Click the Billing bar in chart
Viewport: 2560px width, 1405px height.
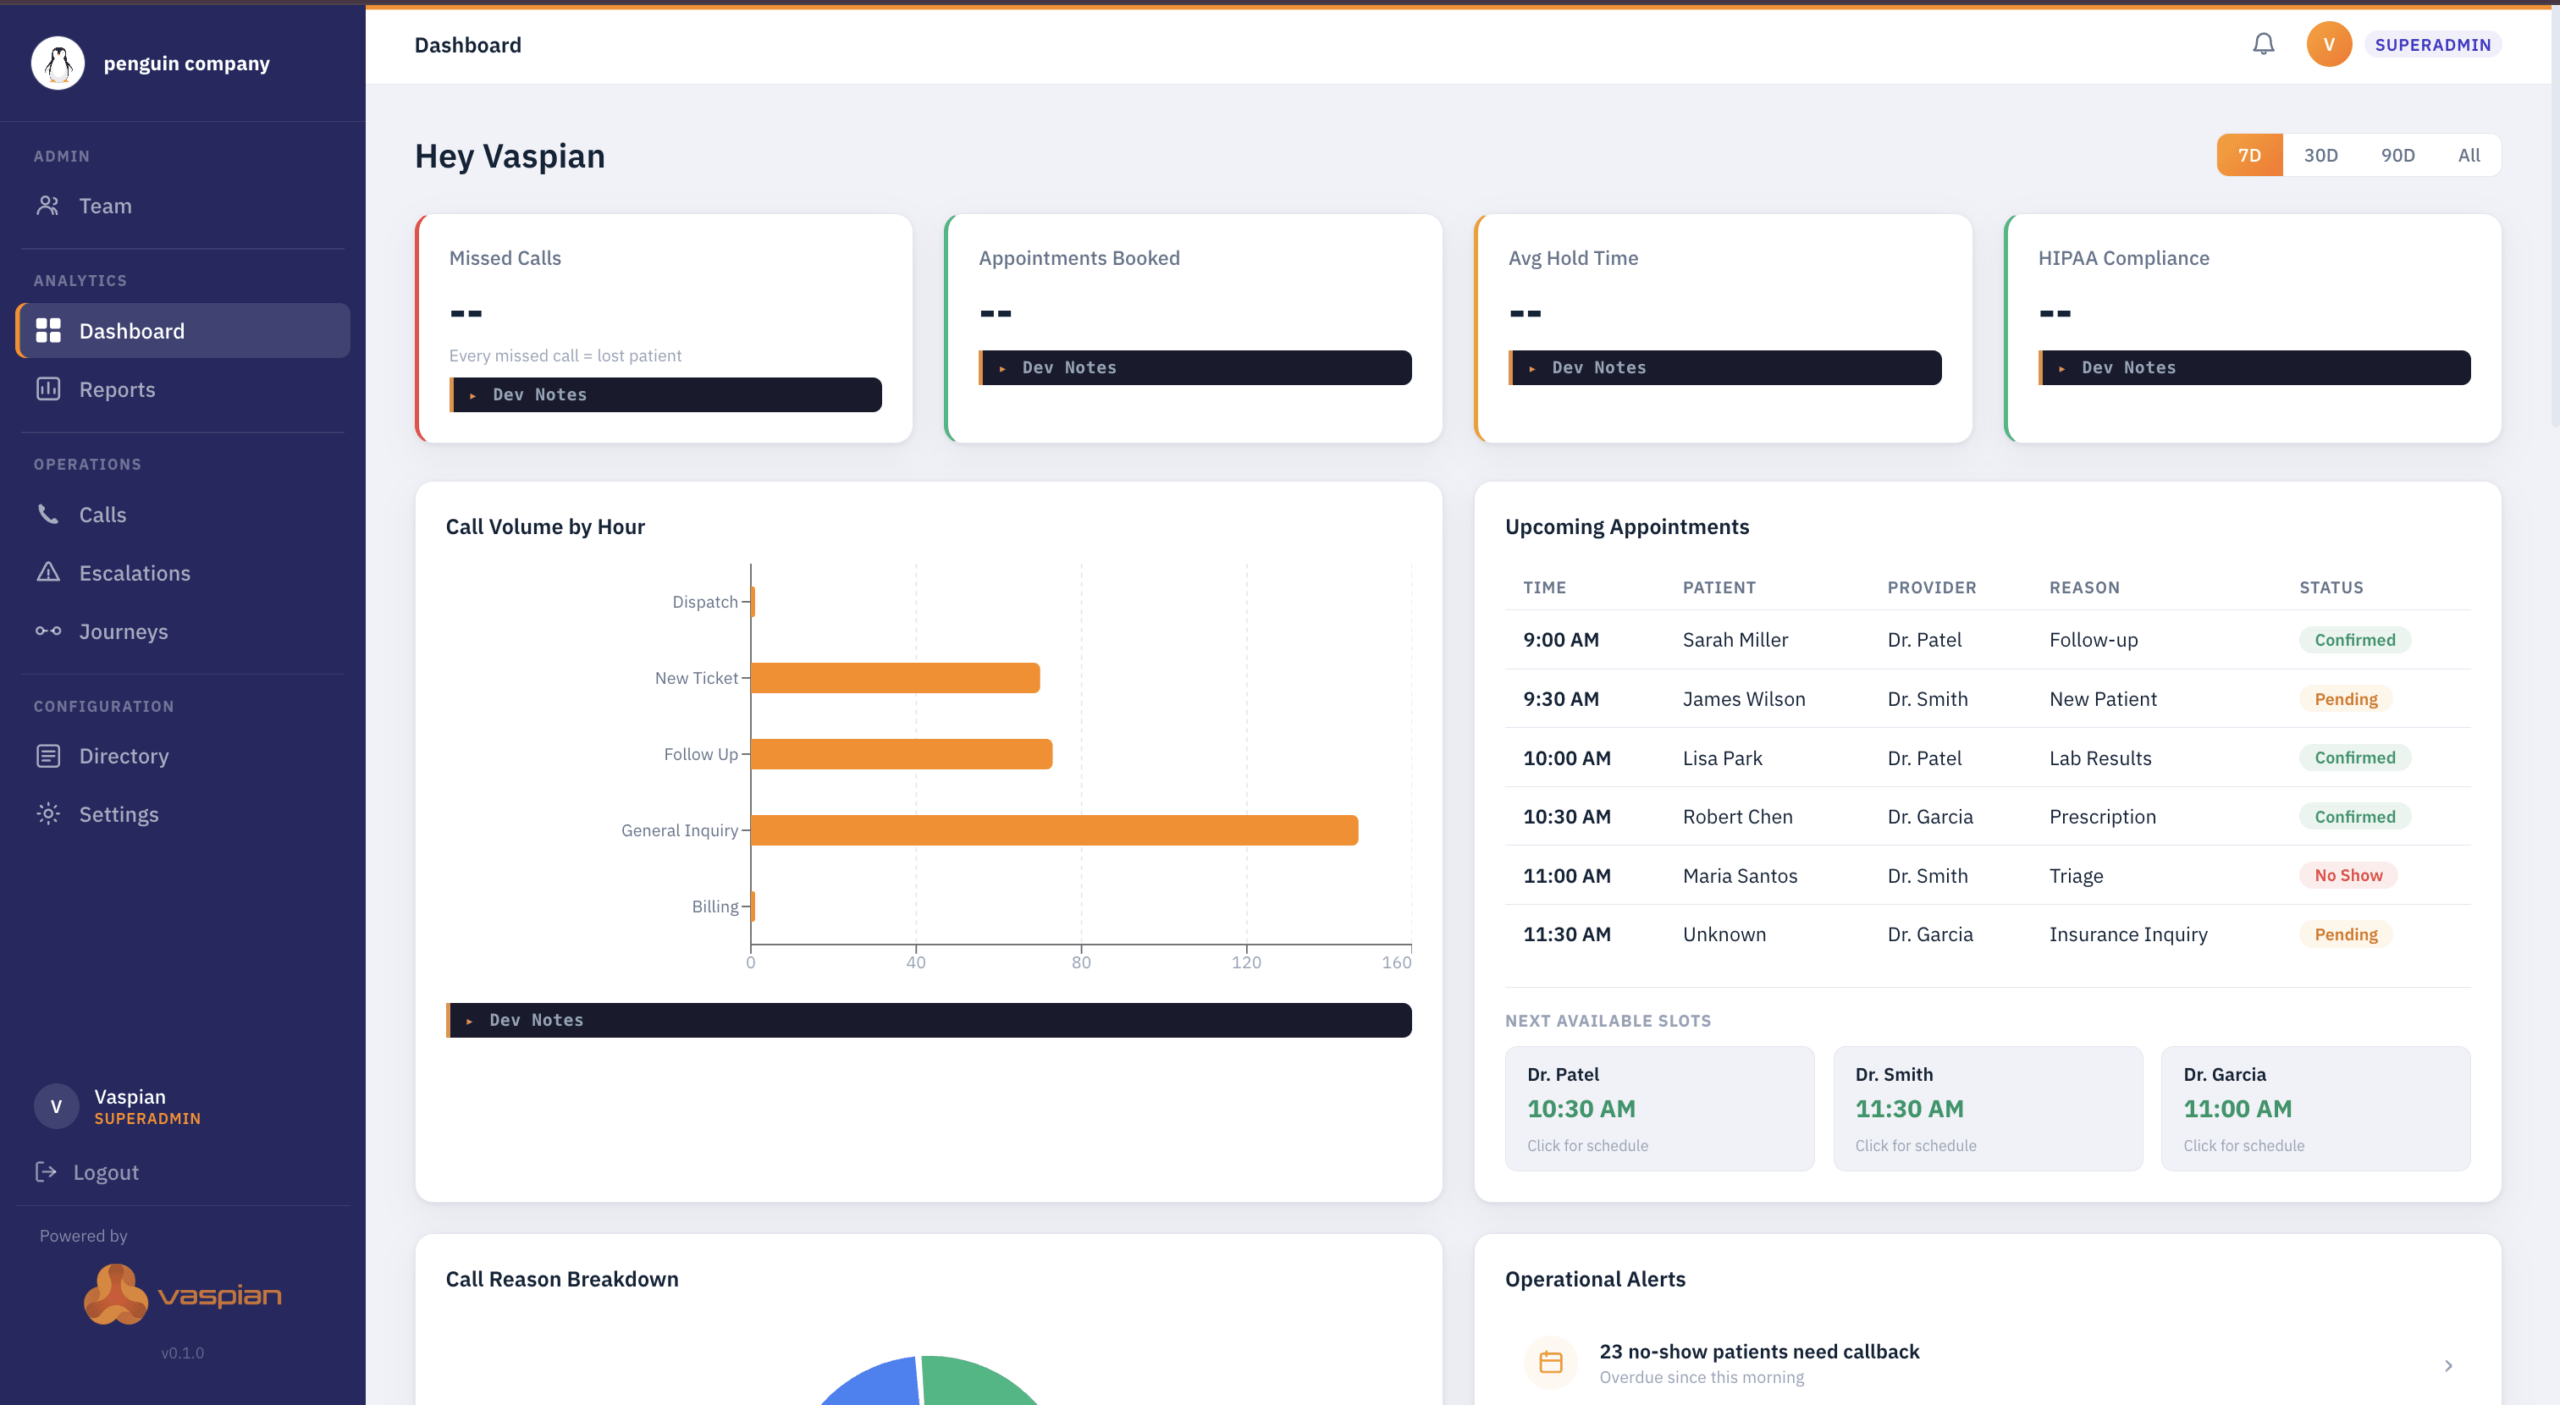tap(753, 906)
